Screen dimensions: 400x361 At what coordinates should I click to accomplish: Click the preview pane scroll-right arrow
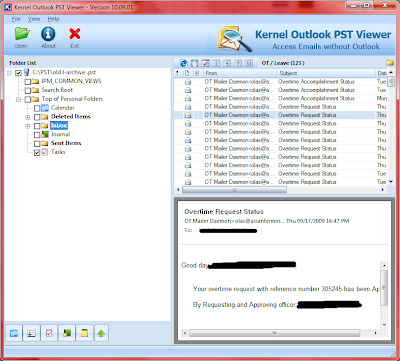click(376, 333)
